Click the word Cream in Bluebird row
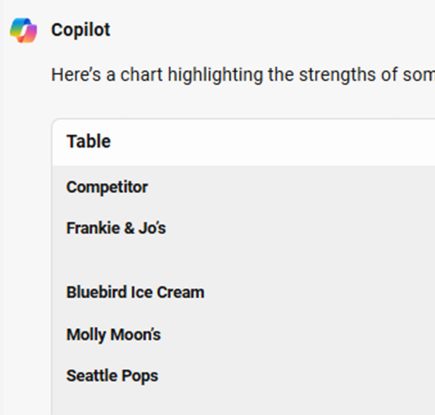The width and height of the screenshot is (435, 415). (x=180, y=292)
